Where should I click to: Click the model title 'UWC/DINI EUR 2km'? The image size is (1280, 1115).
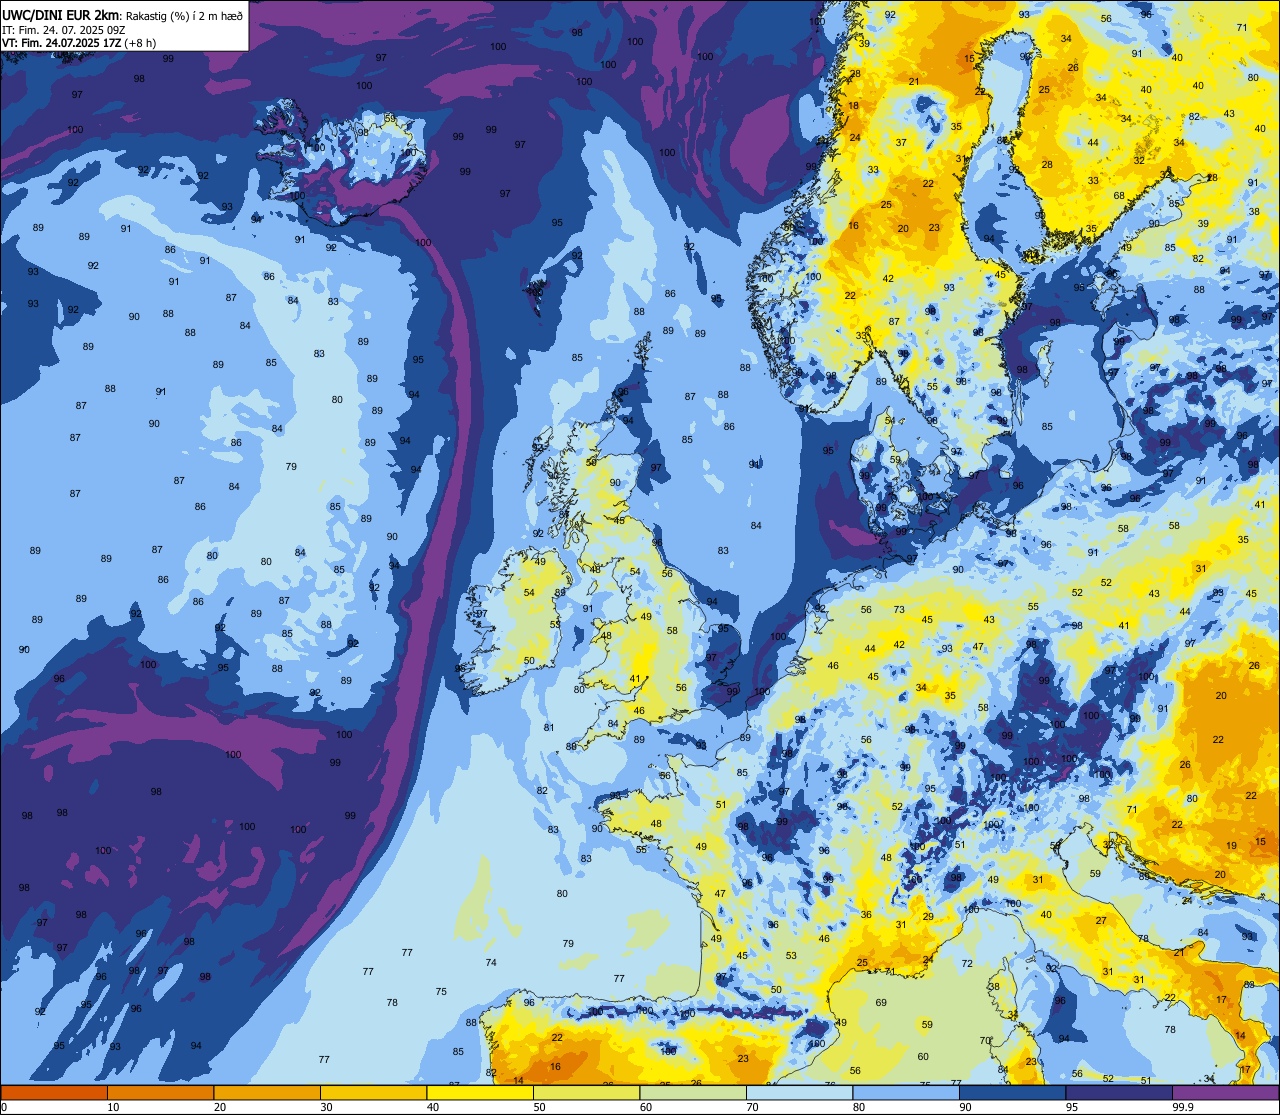point(59,14)
